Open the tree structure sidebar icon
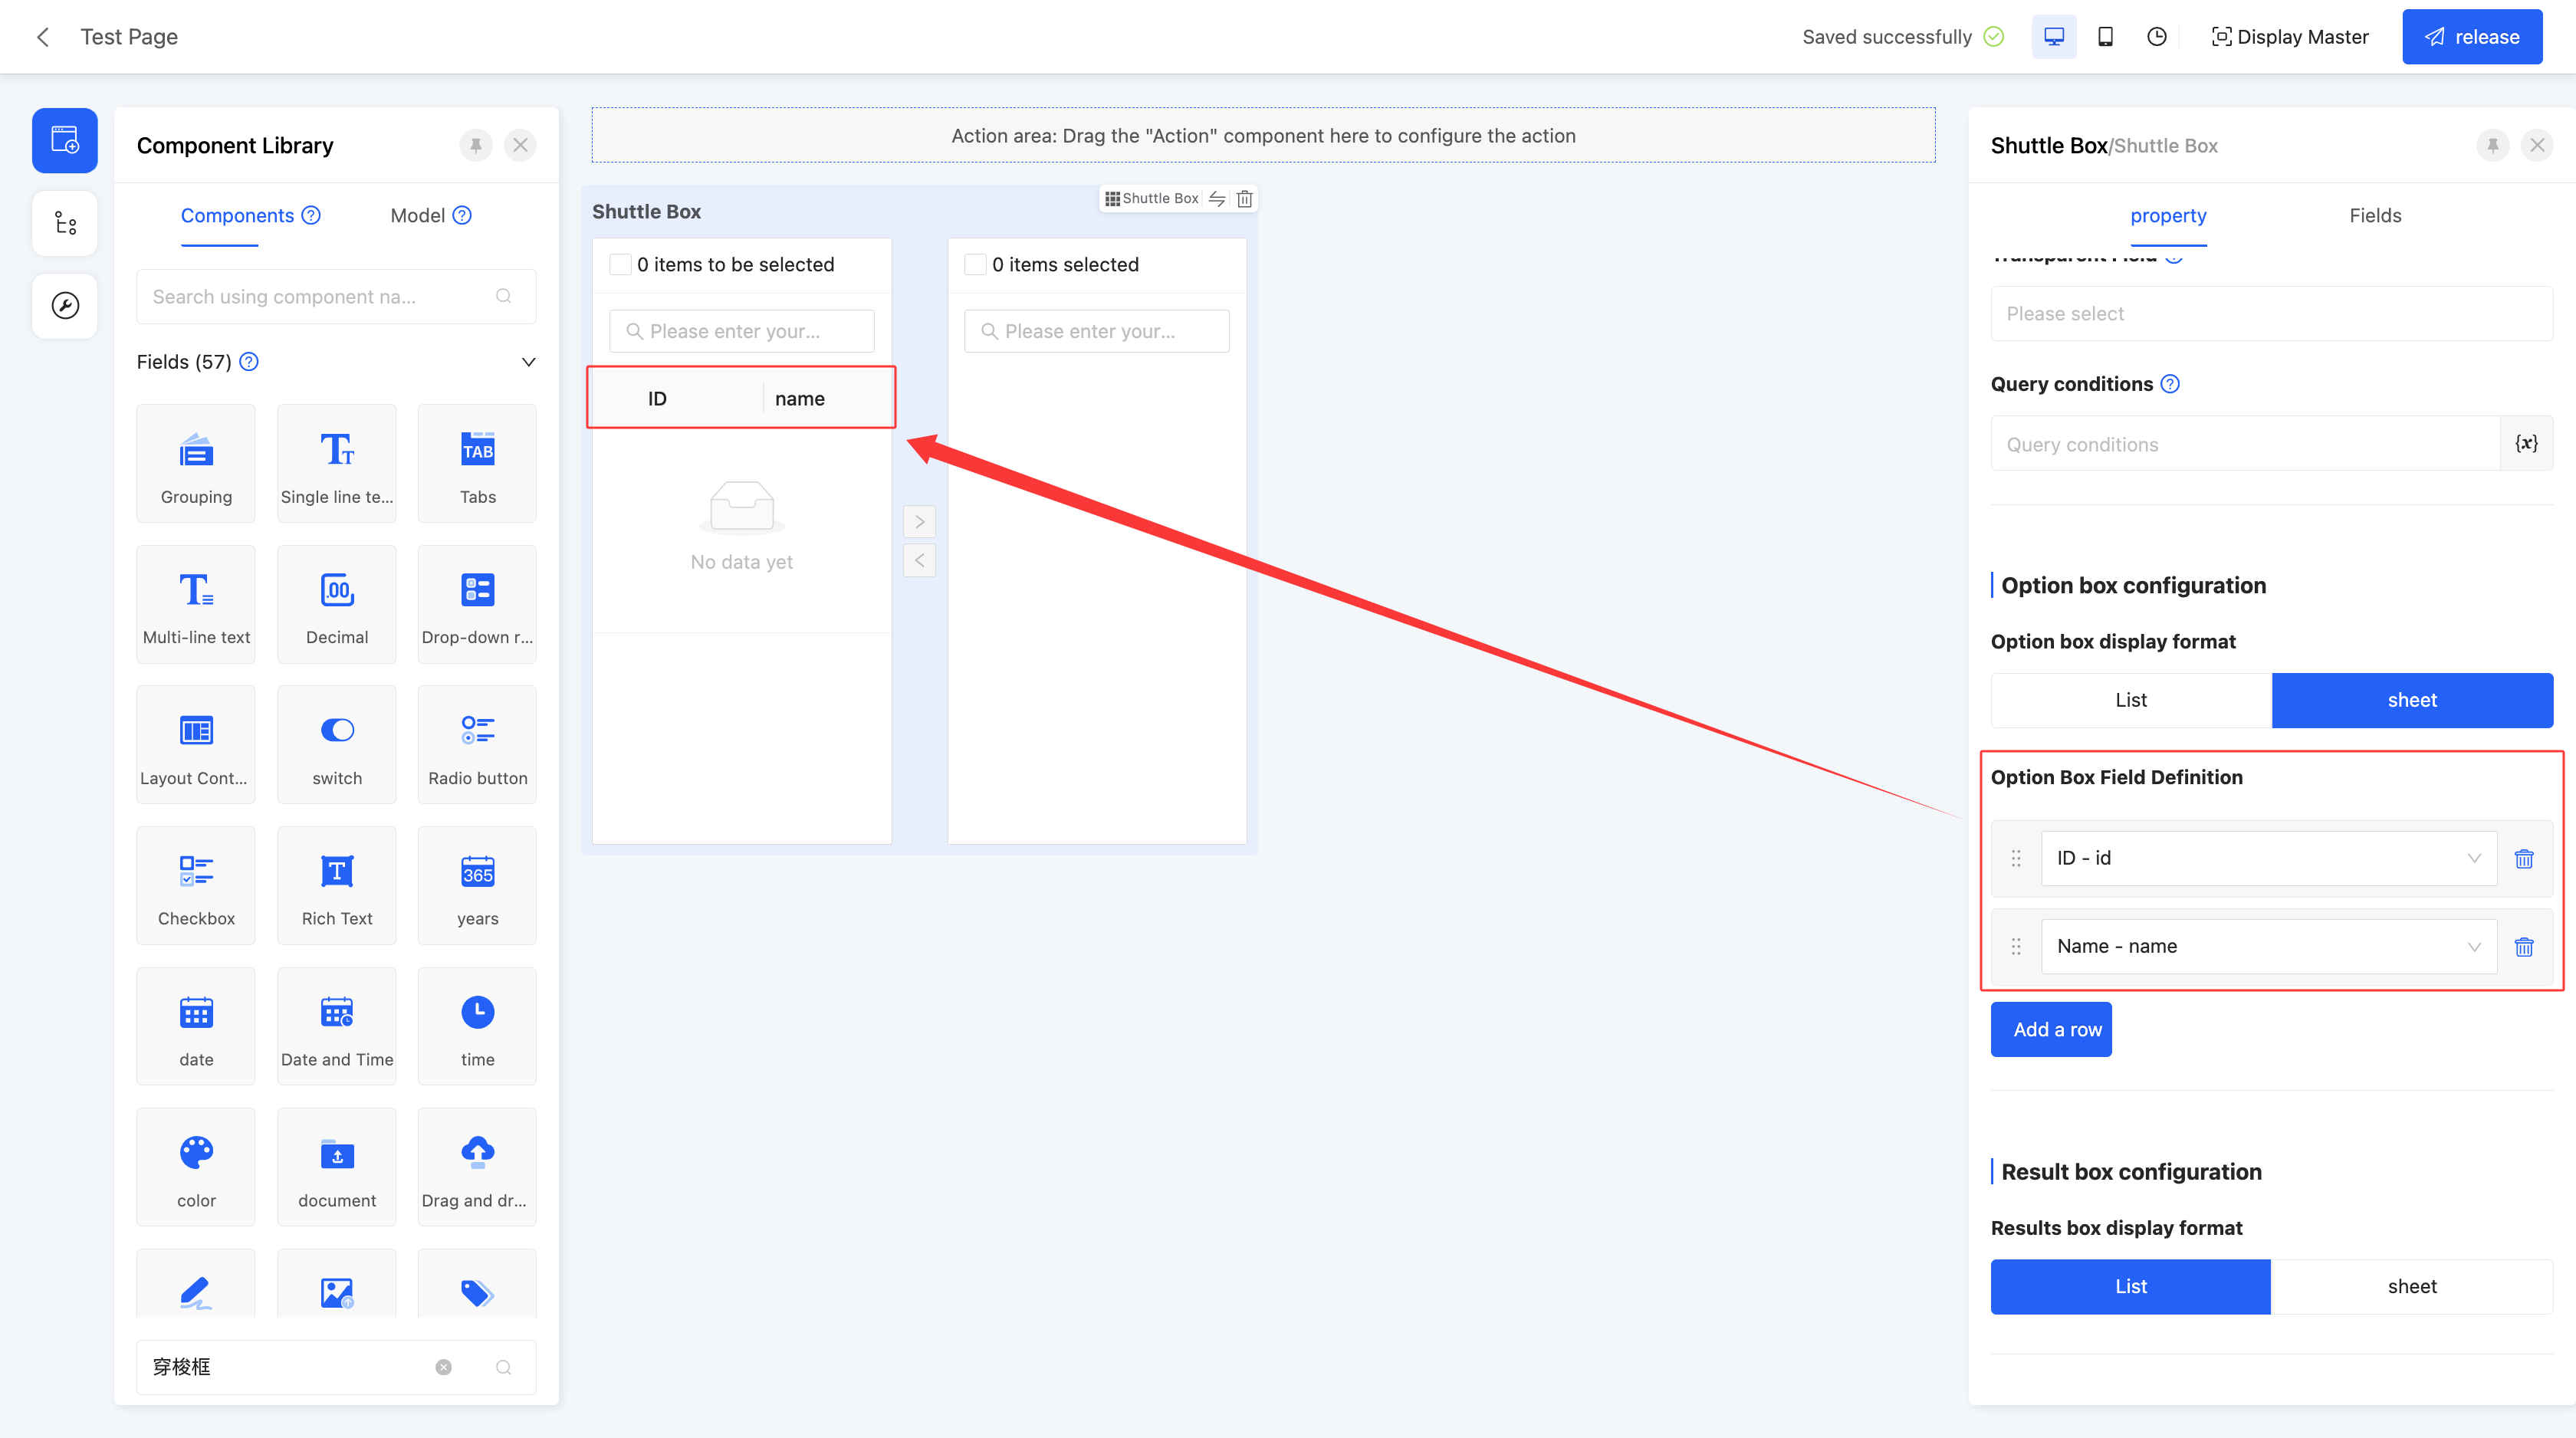Screen dimensions: 2576x1438 point(65,223)
